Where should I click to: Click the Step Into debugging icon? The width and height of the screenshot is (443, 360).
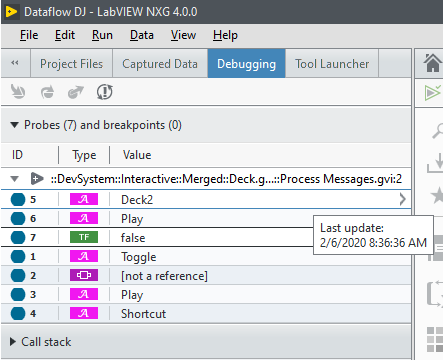tap(18, 92)
